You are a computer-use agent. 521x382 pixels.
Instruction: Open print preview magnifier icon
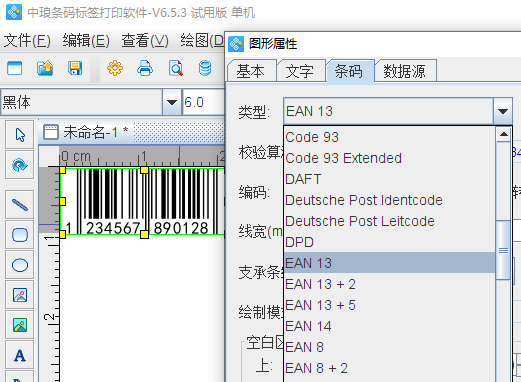coord(176,68)
